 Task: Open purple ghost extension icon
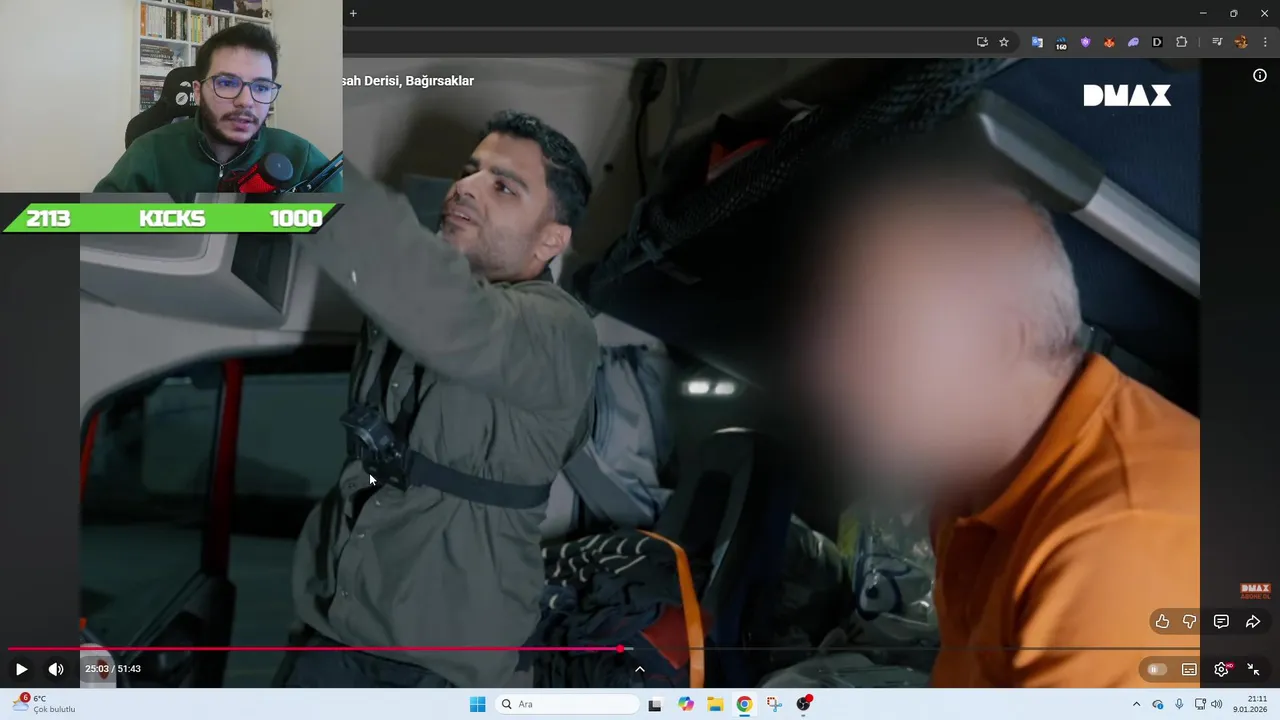pos(1133,42)
